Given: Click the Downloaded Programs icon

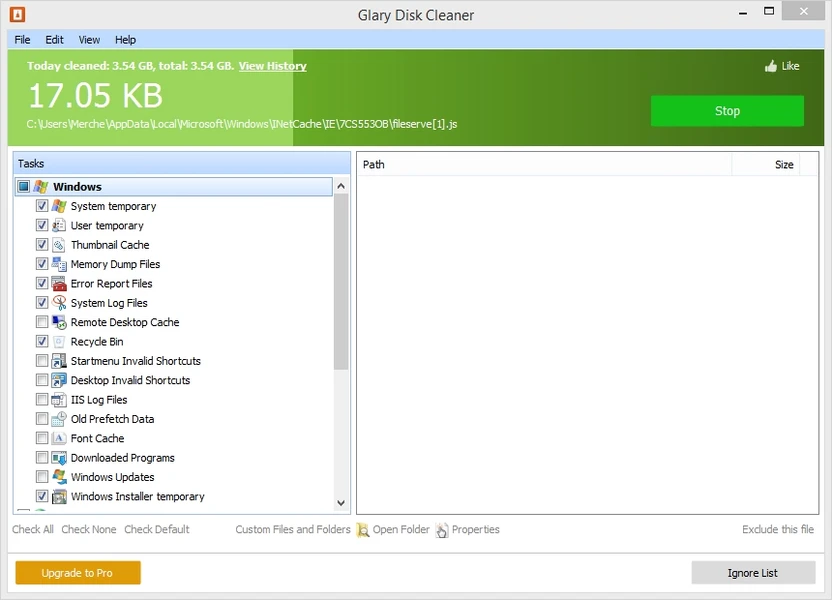Looking at the screenshot, I should pyautogui.click(x=59, y=457).
